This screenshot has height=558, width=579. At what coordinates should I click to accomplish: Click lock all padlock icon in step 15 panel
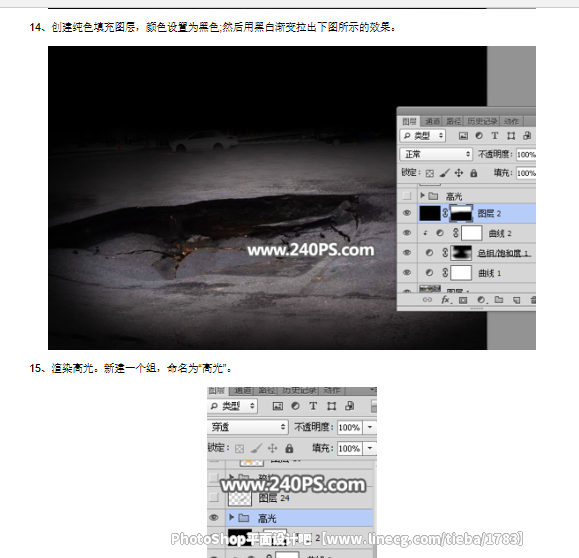(x=289, y=448)
